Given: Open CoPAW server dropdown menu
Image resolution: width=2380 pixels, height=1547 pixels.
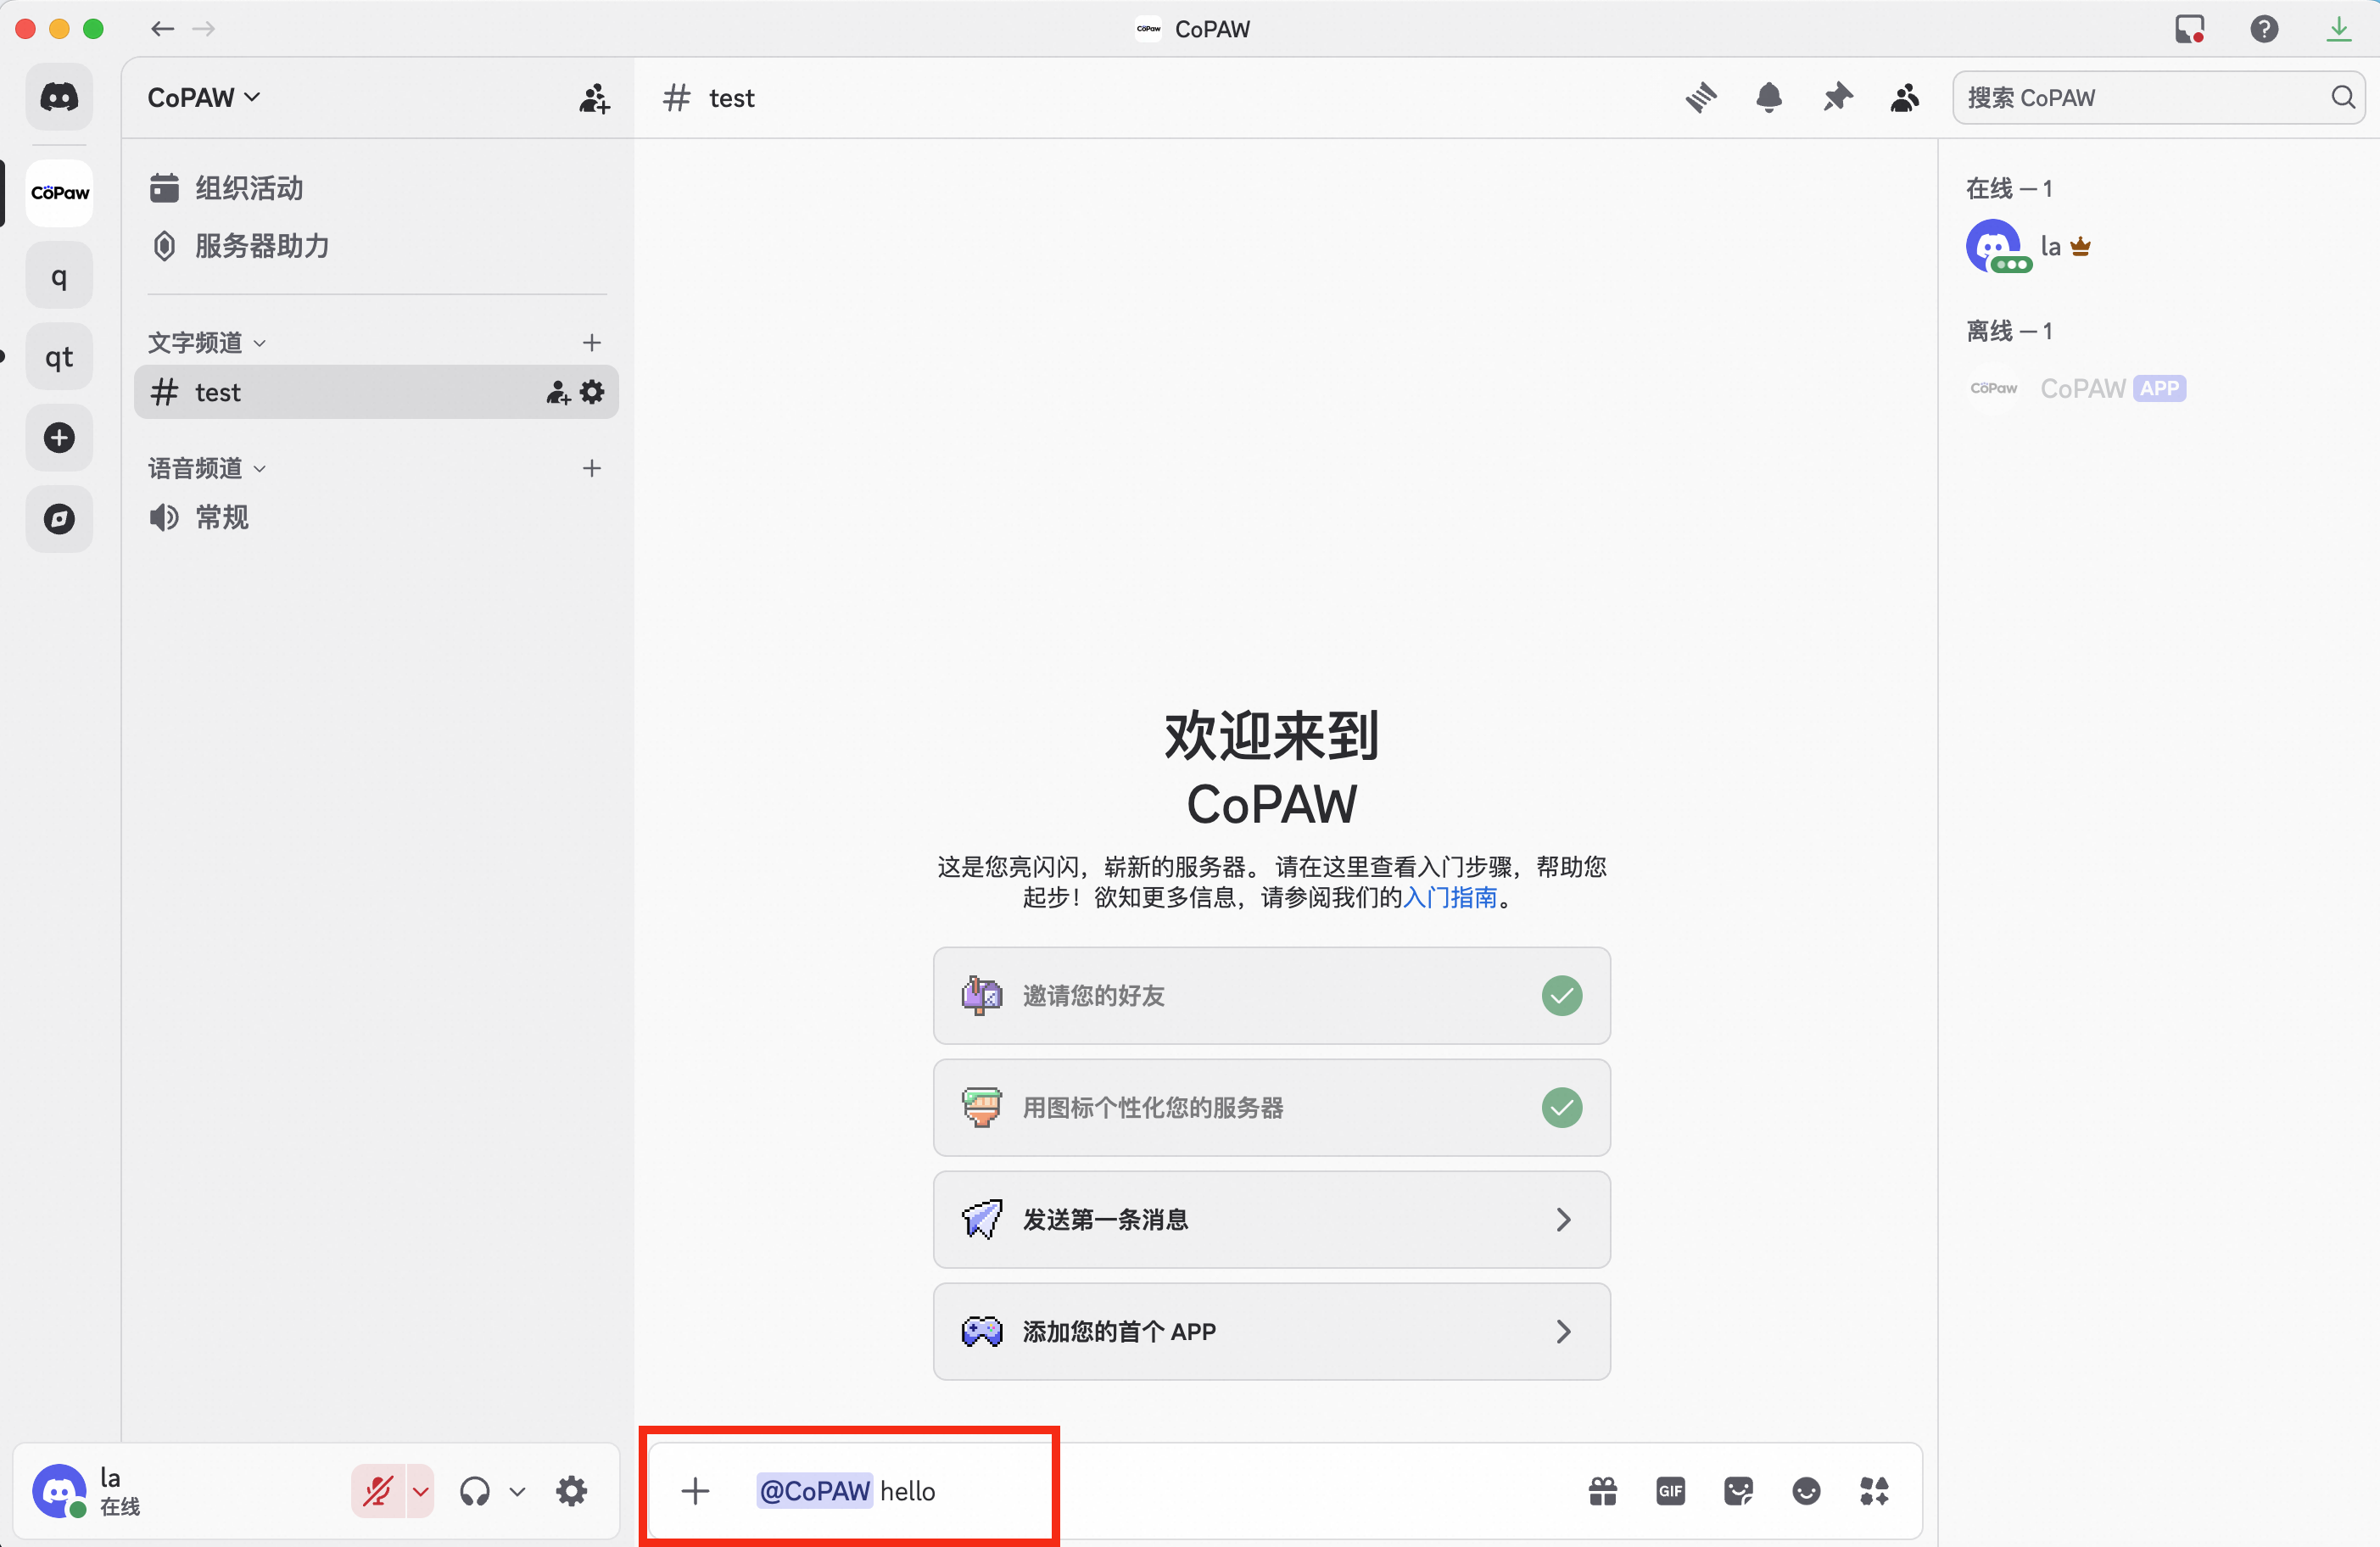Looking at the screenshot, I should (205, 97).
